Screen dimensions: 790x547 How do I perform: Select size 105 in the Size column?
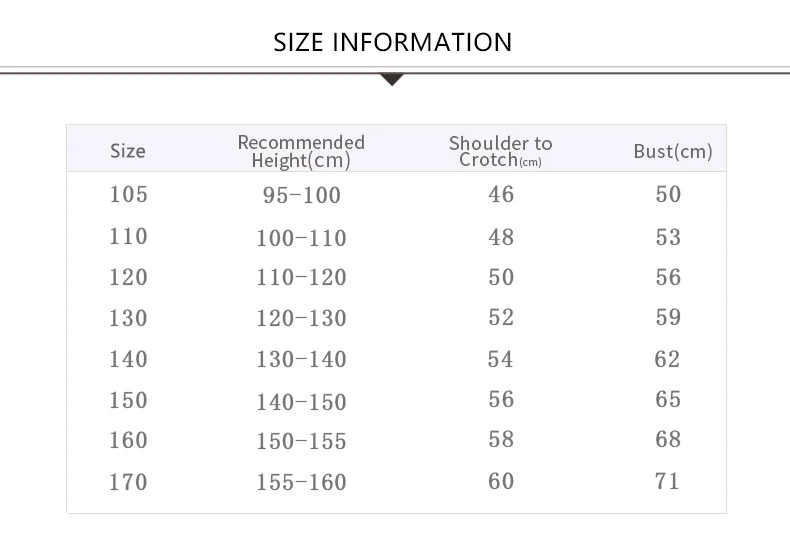point(128,194)
